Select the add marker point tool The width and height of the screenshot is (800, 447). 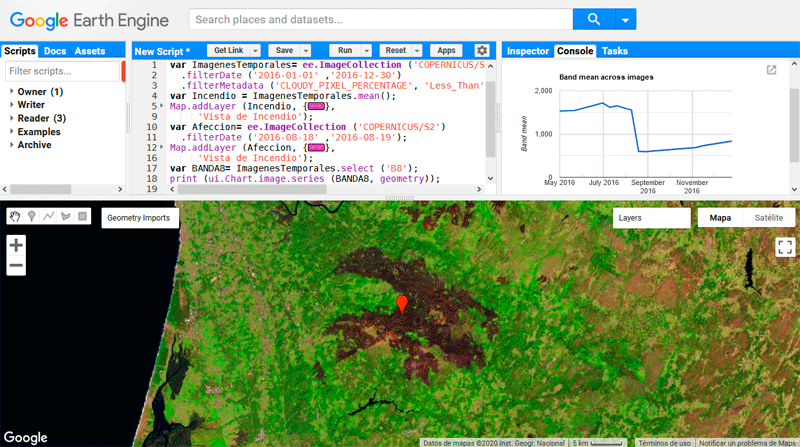click(32, 216)
